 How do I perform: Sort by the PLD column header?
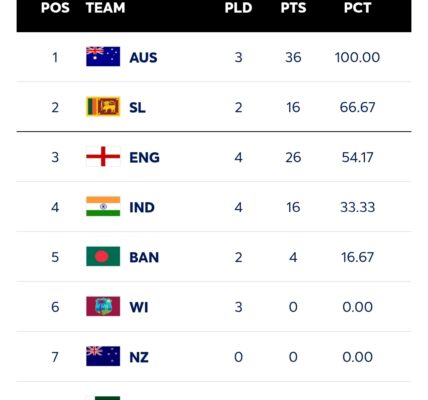coord(238,8)
